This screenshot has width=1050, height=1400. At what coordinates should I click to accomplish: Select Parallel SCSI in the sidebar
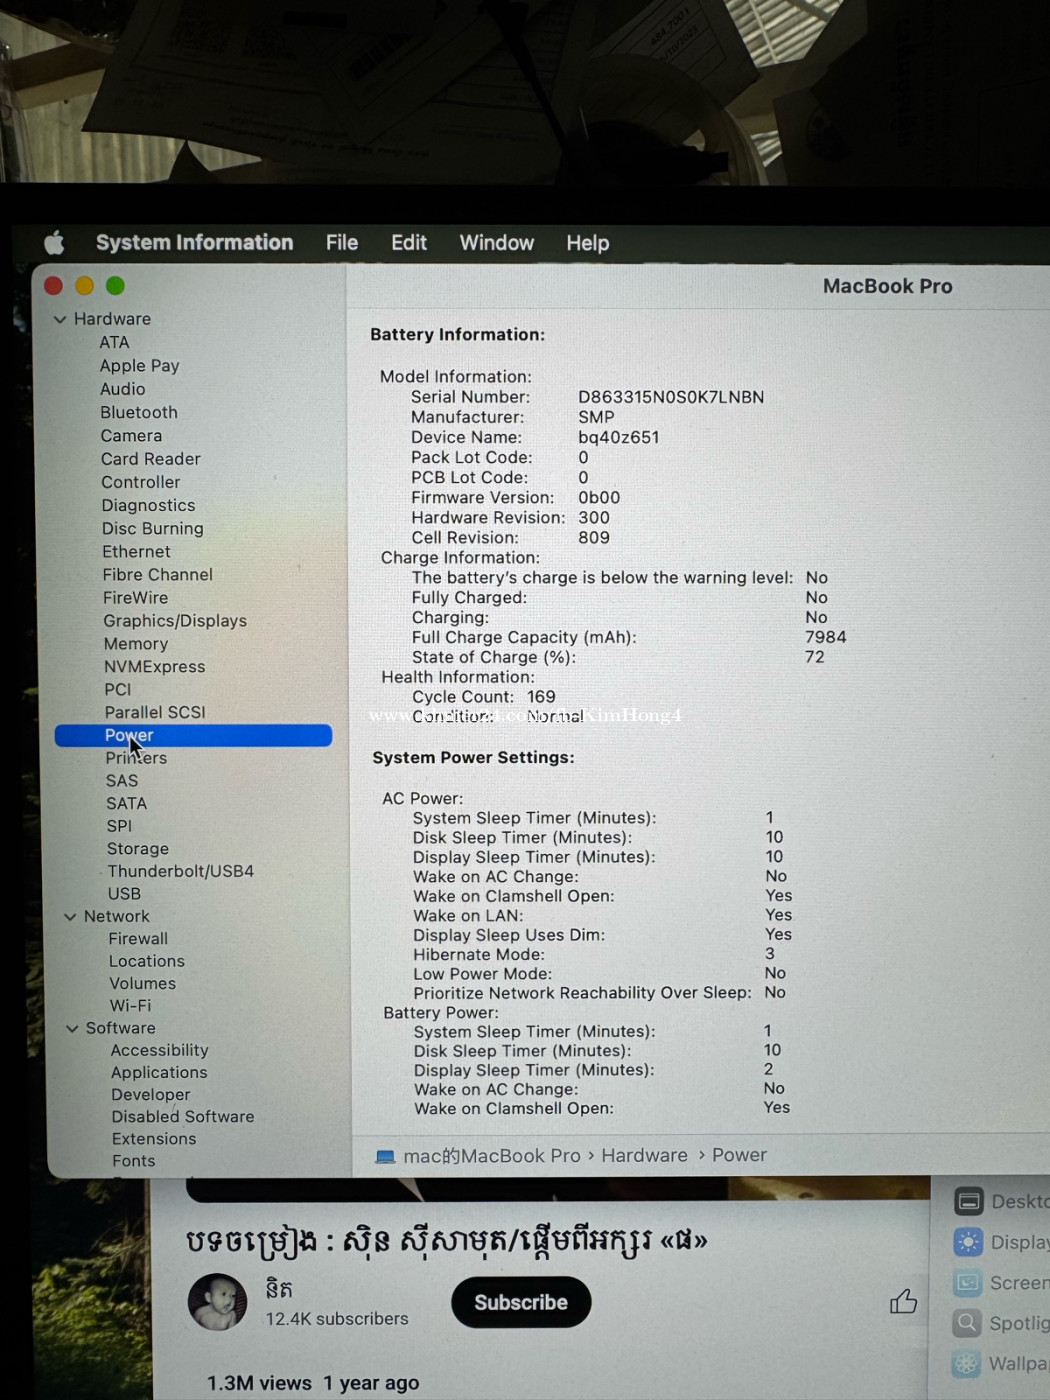click(155, 712)
